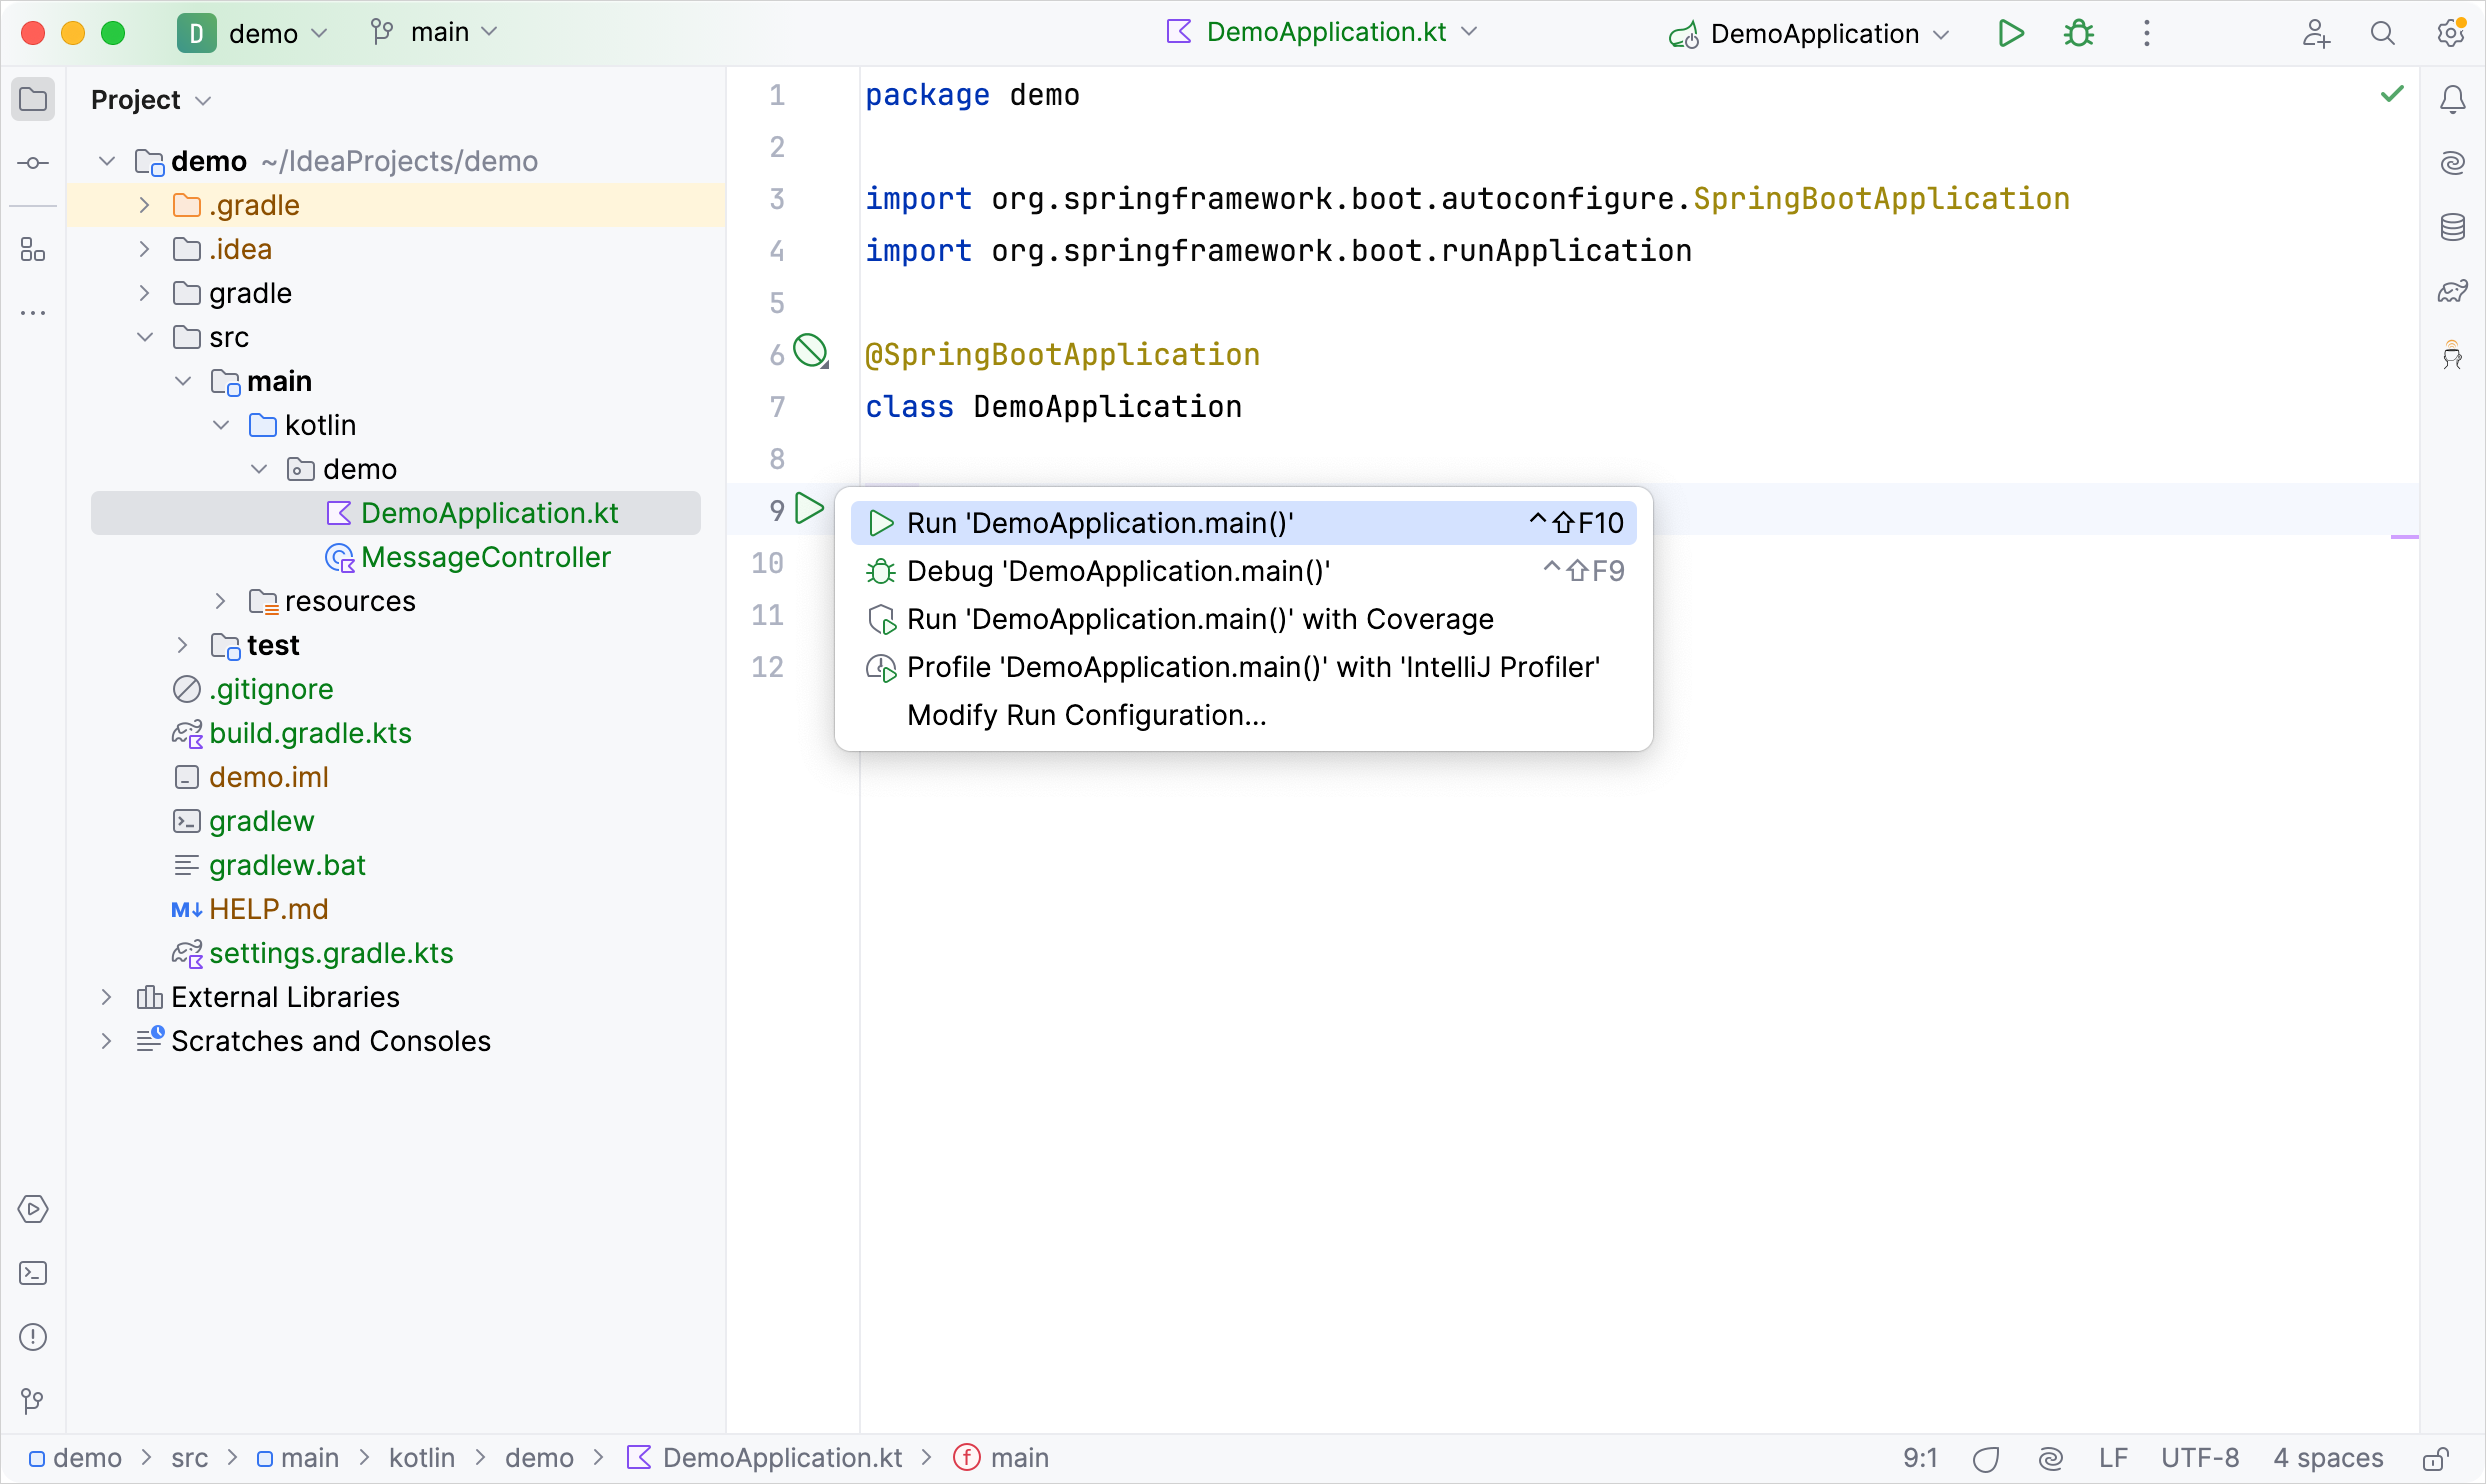Click the run gutter icon on line 9
This screenshot has height=1484, width=2486.
(809, 509)
